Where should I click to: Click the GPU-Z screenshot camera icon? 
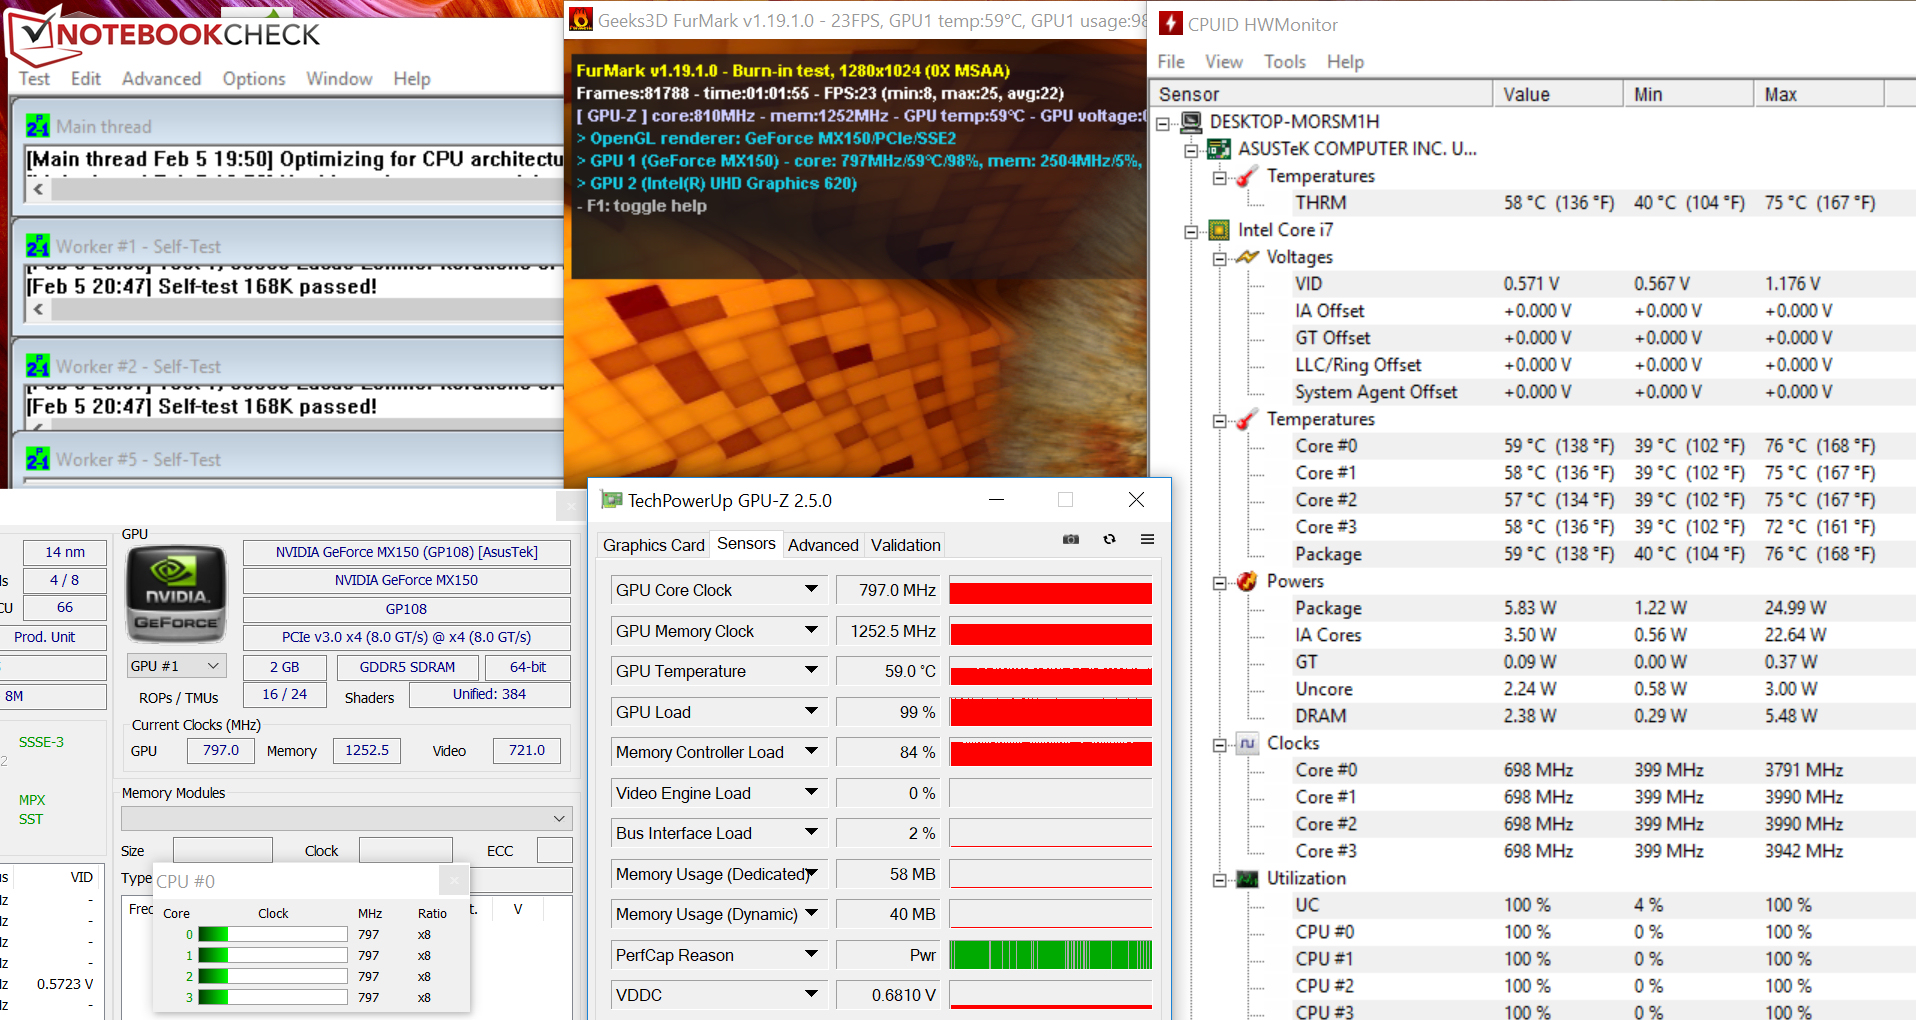[x=1071, y=539]
